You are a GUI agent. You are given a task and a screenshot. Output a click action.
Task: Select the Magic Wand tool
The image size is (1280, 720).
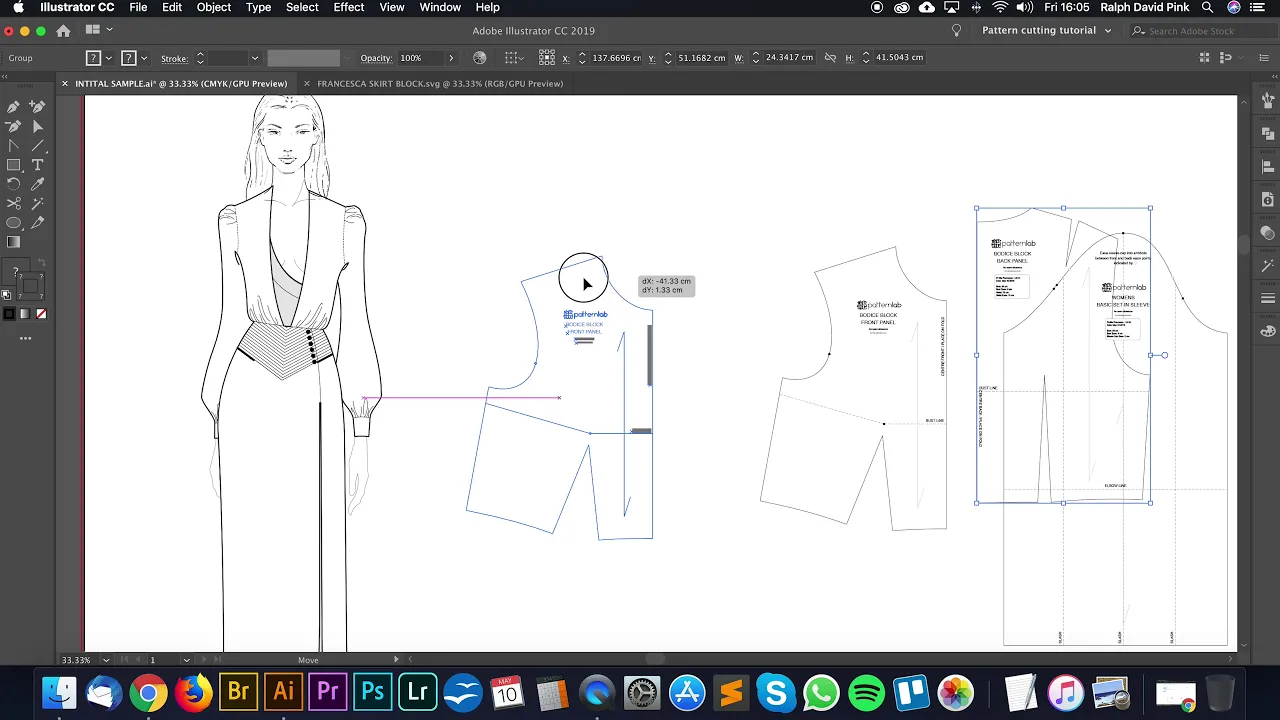click(x=38, y=204)
